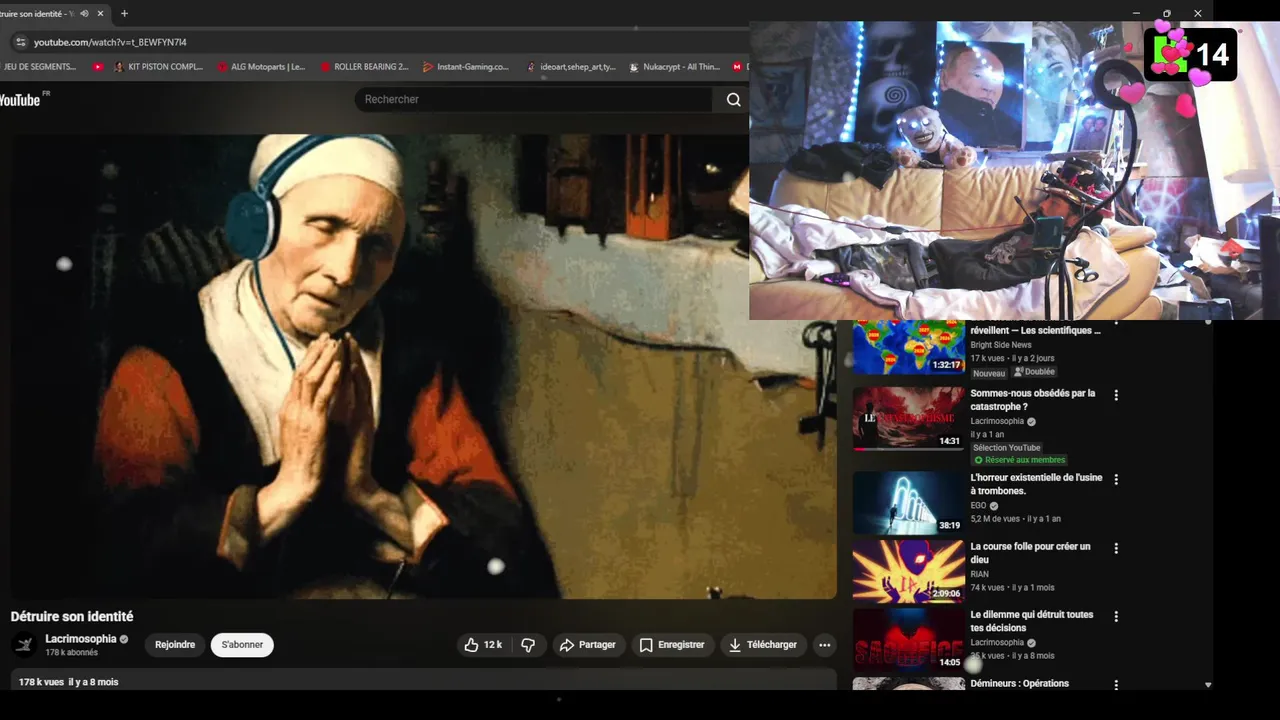The width and height of the screenshot is (1280, 720).
Task: Open the SACRIFICE thumbnail video 14:05
Action: 908,640
